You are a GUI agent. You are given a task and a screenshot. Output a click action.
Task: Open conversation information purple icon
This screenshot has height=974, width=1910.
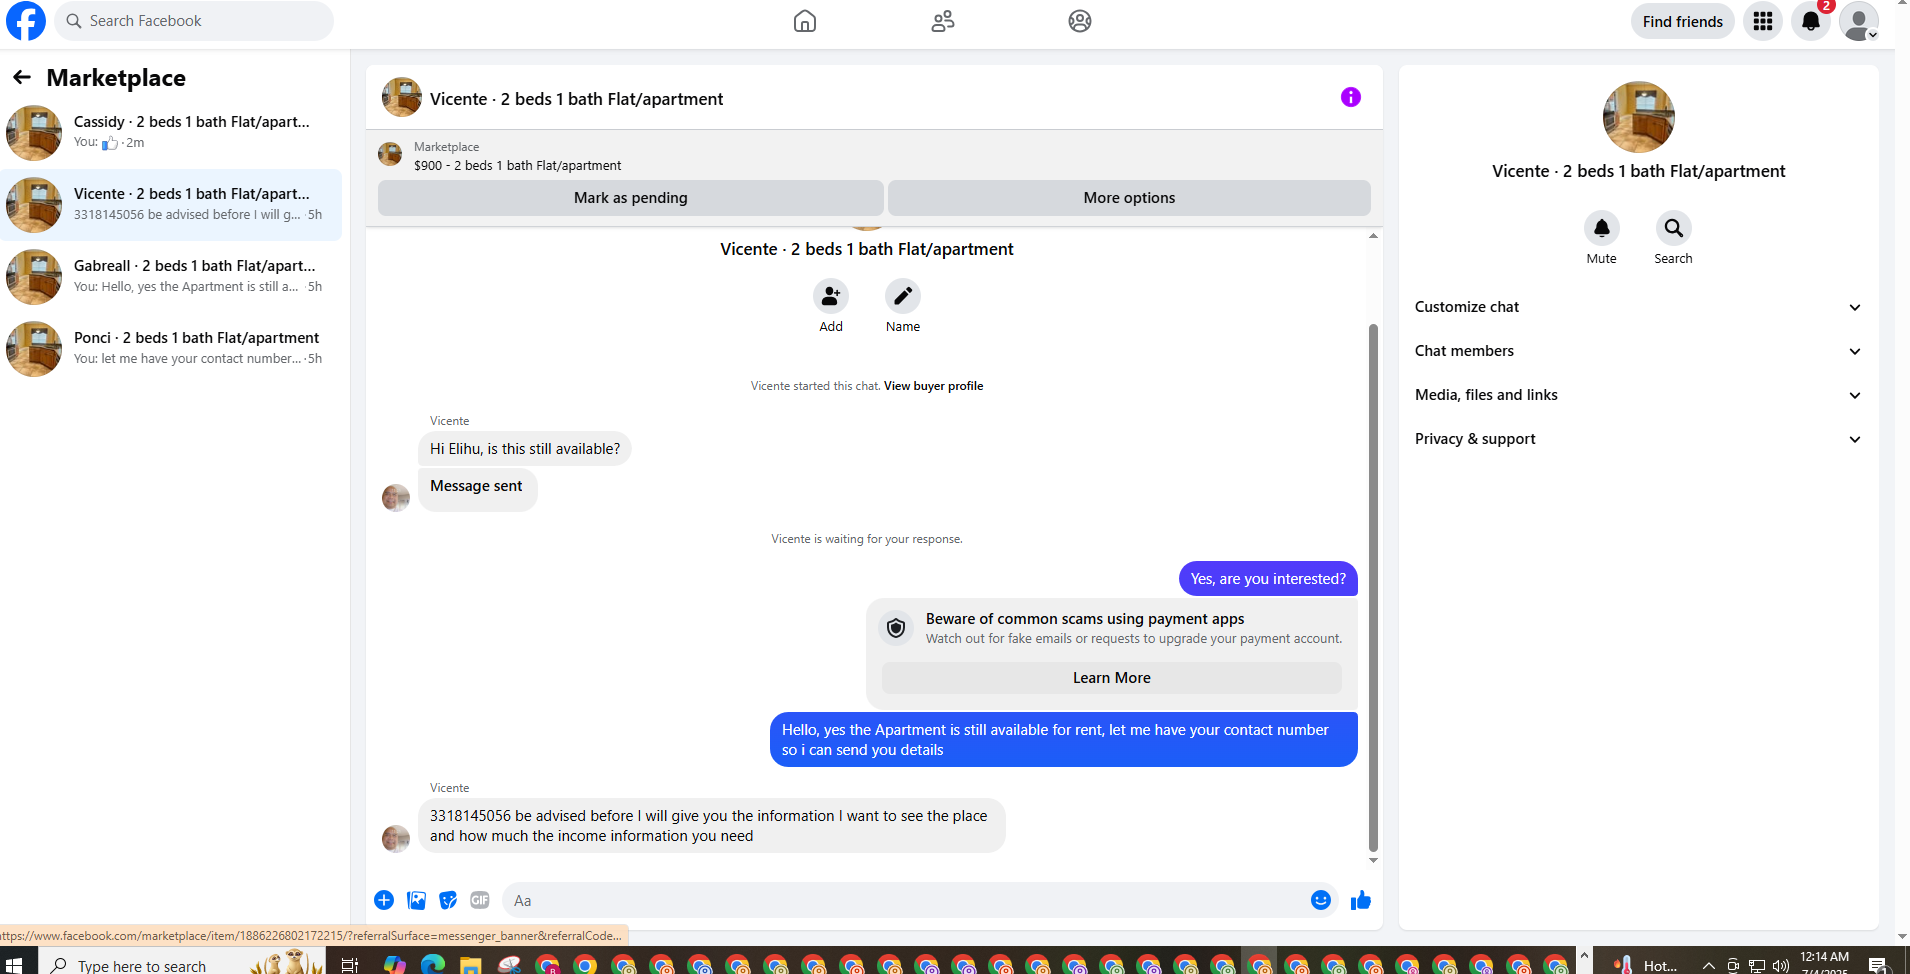pos(1351,97)
